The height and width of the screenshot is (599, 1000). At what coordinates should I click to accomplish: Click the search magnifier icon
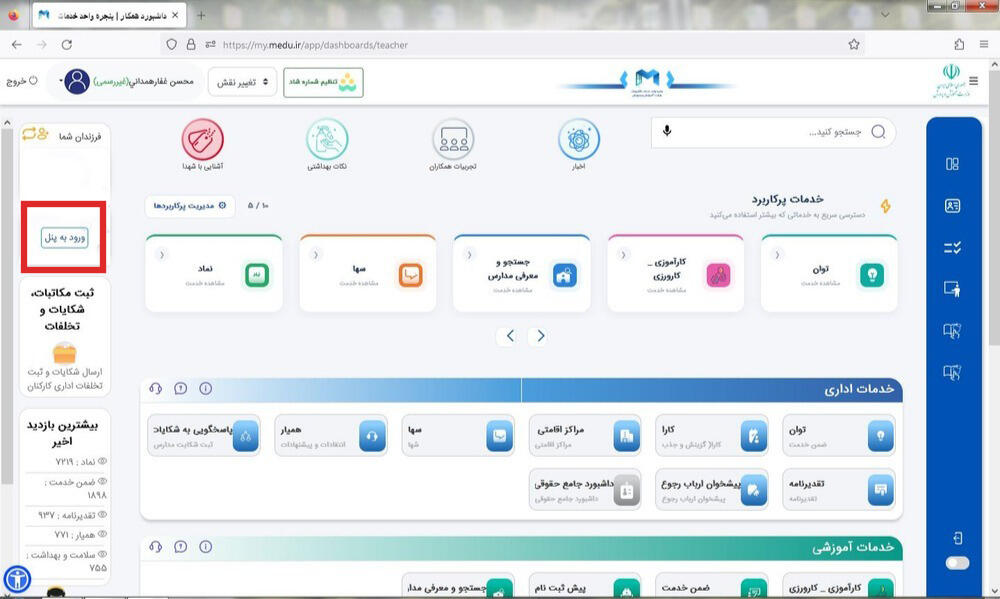878,131
